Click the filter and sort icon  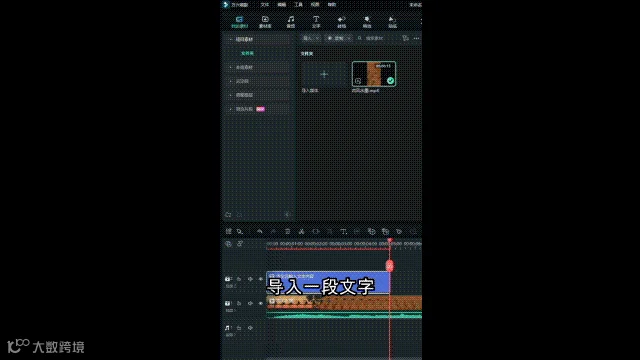pyautogui.click(x=405, y=38)
